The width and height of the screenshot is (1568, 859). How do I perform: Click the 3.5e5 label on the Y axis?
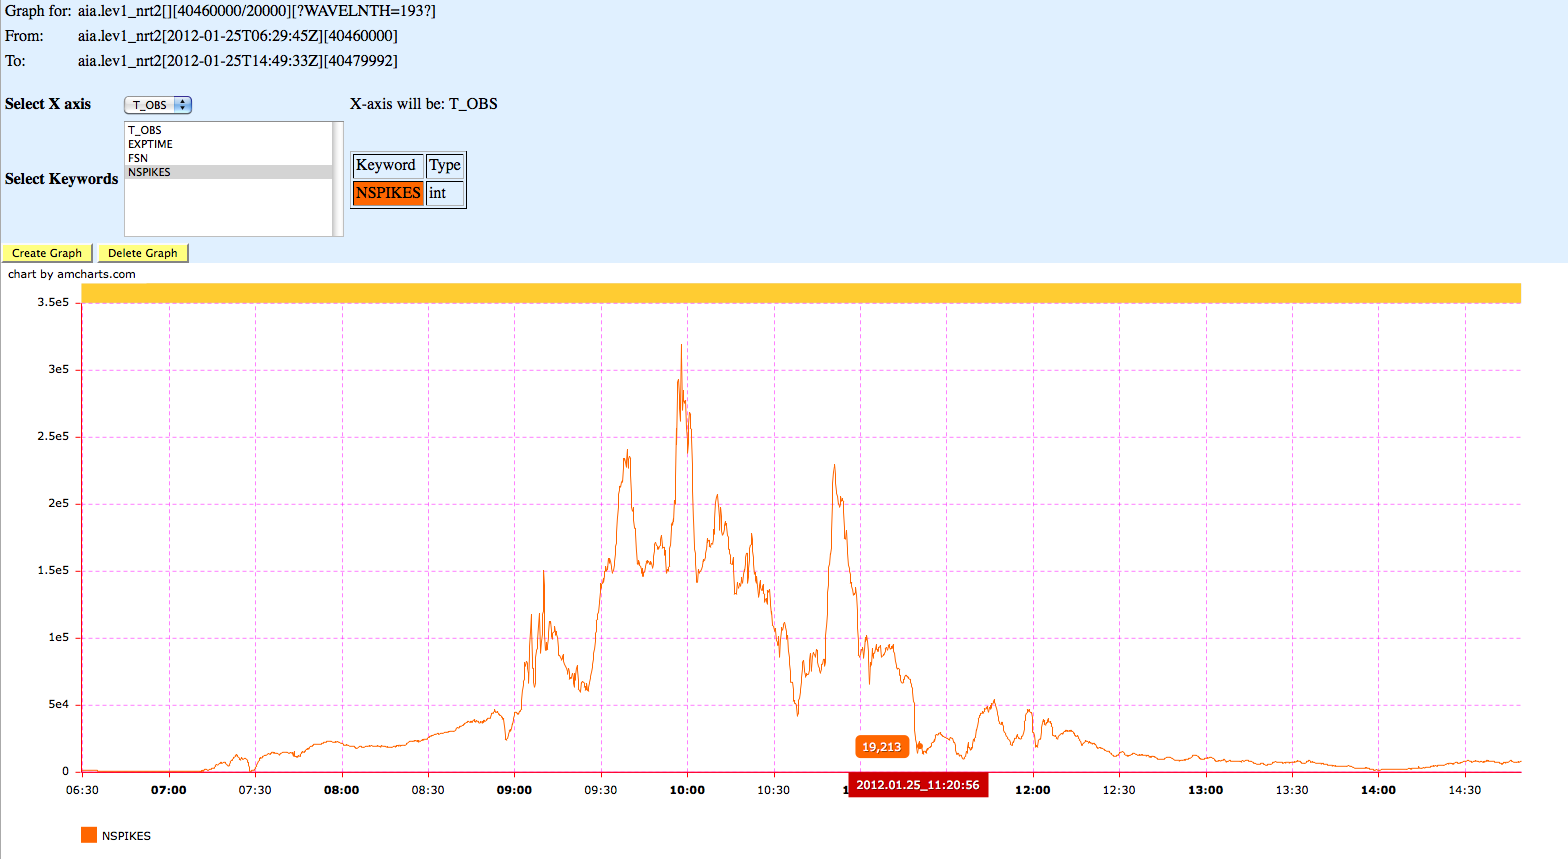point(53,302)
